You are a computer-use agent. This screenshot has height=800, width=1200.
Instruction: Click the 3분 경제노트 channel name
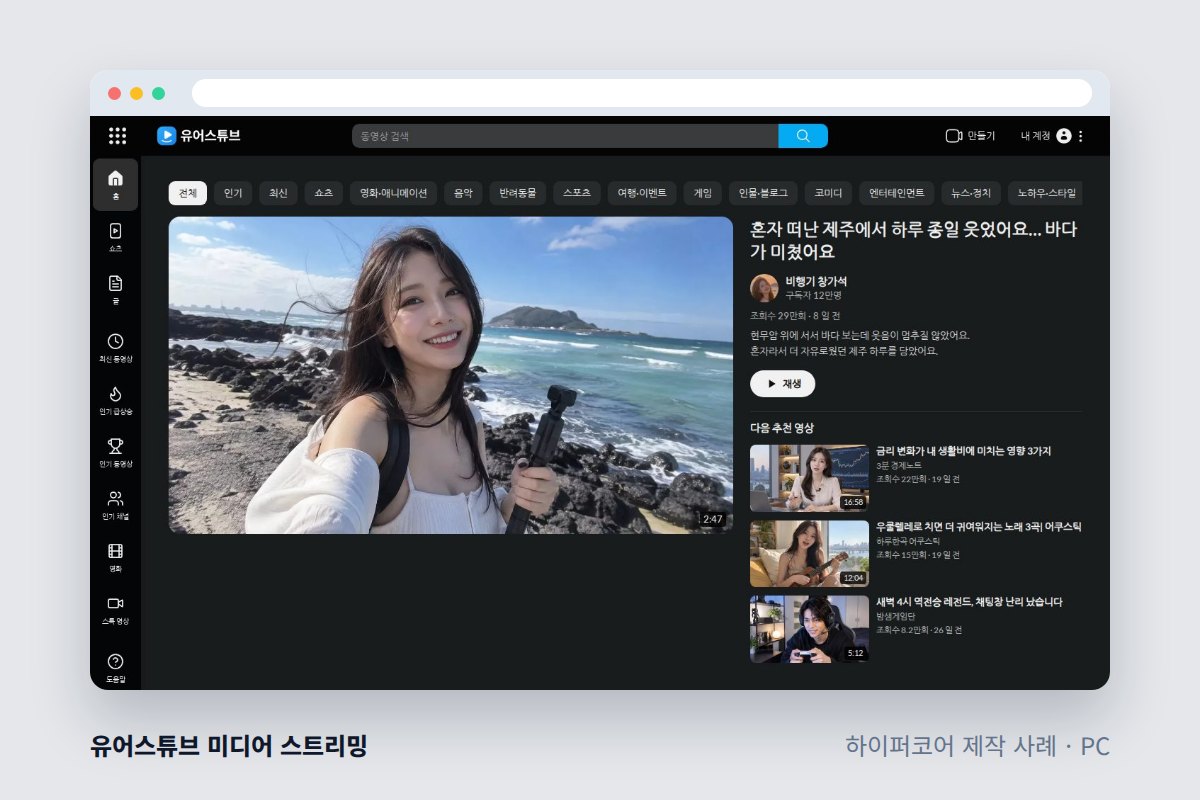coord(899,466)
